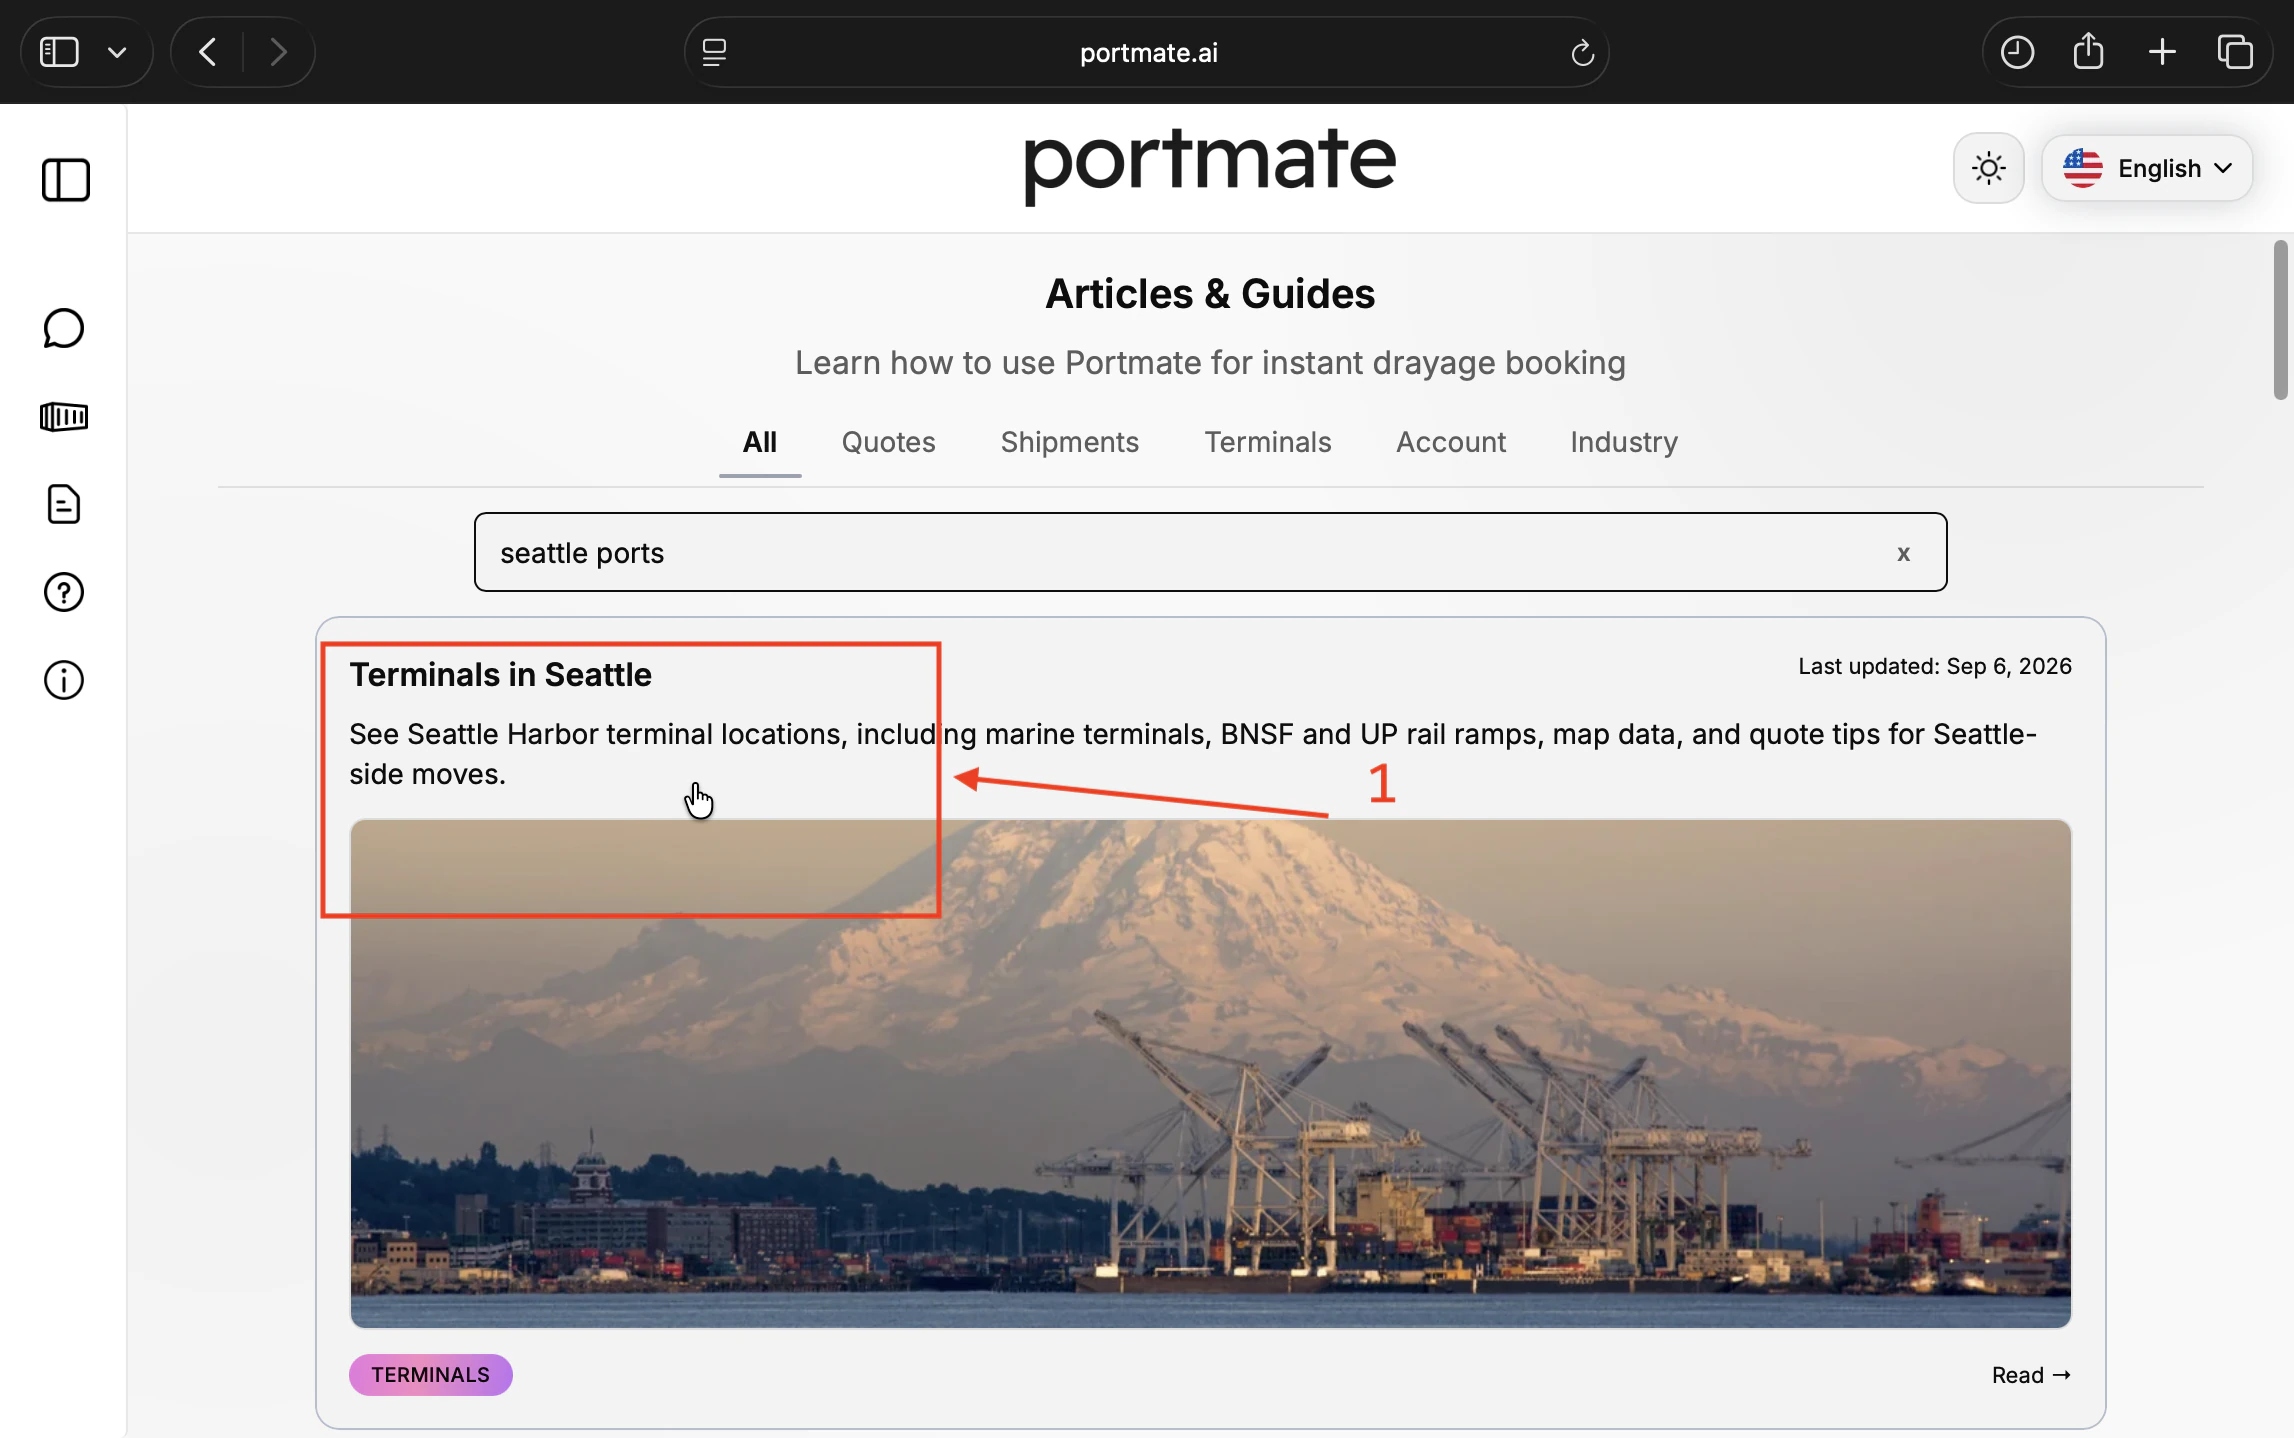Open the chat bubble section
The image size is (2294, 1438).
64,328
